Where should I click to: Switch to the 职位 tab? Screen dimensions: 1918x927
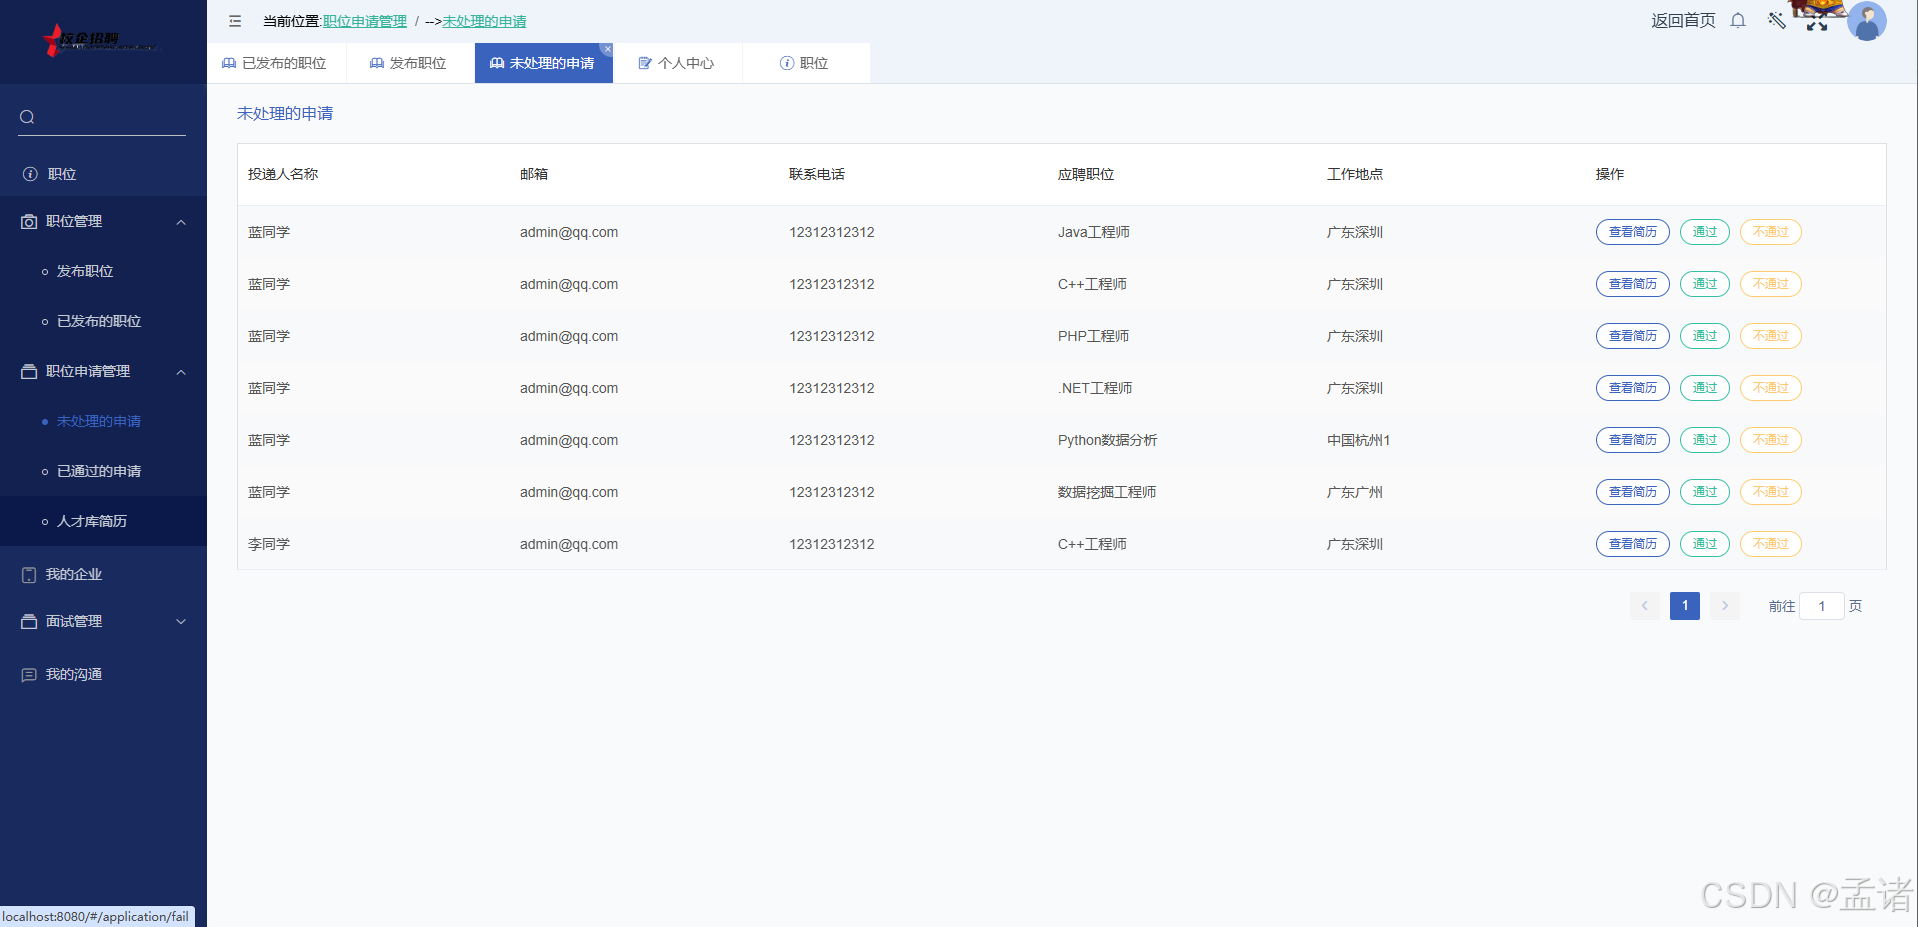(805, 63)
